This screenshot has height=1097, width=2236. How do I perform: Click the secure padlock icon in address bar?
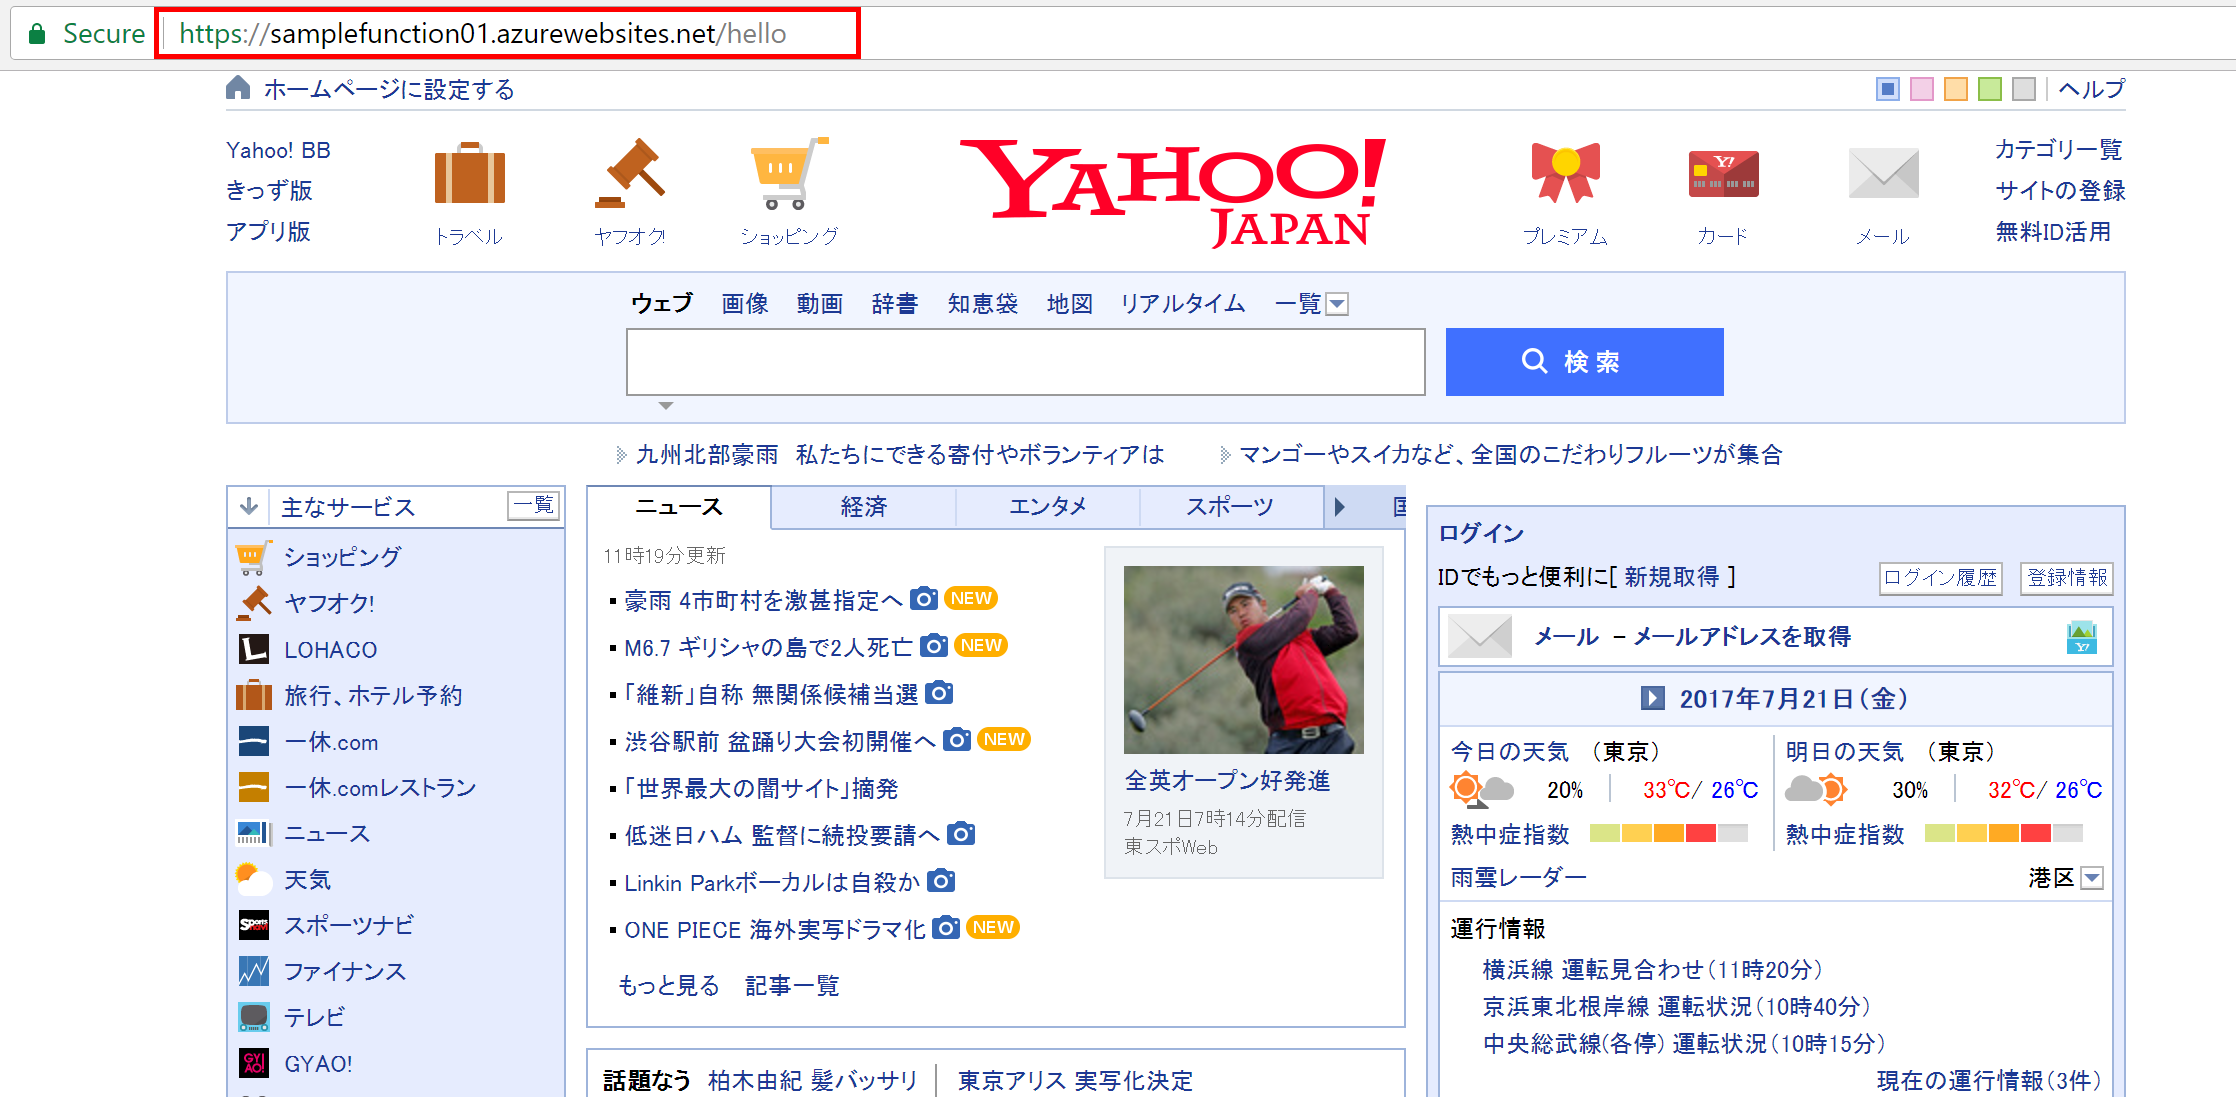(37, 34)
